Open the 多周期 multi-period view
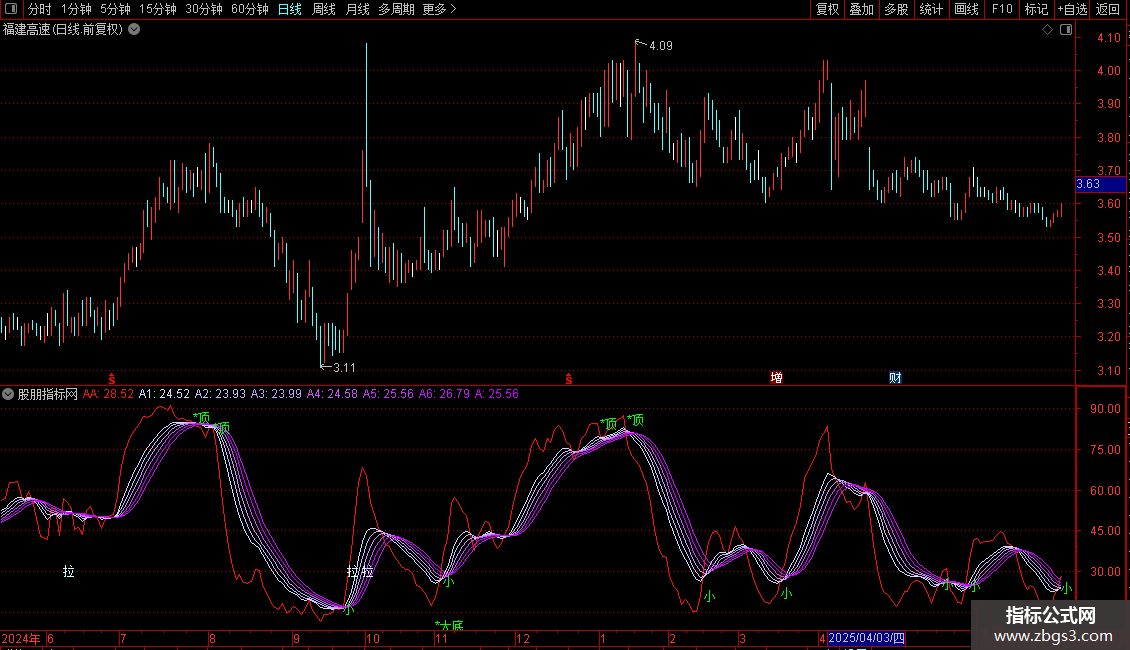This screenshot has height=650, width=1130. click(396, 9)
